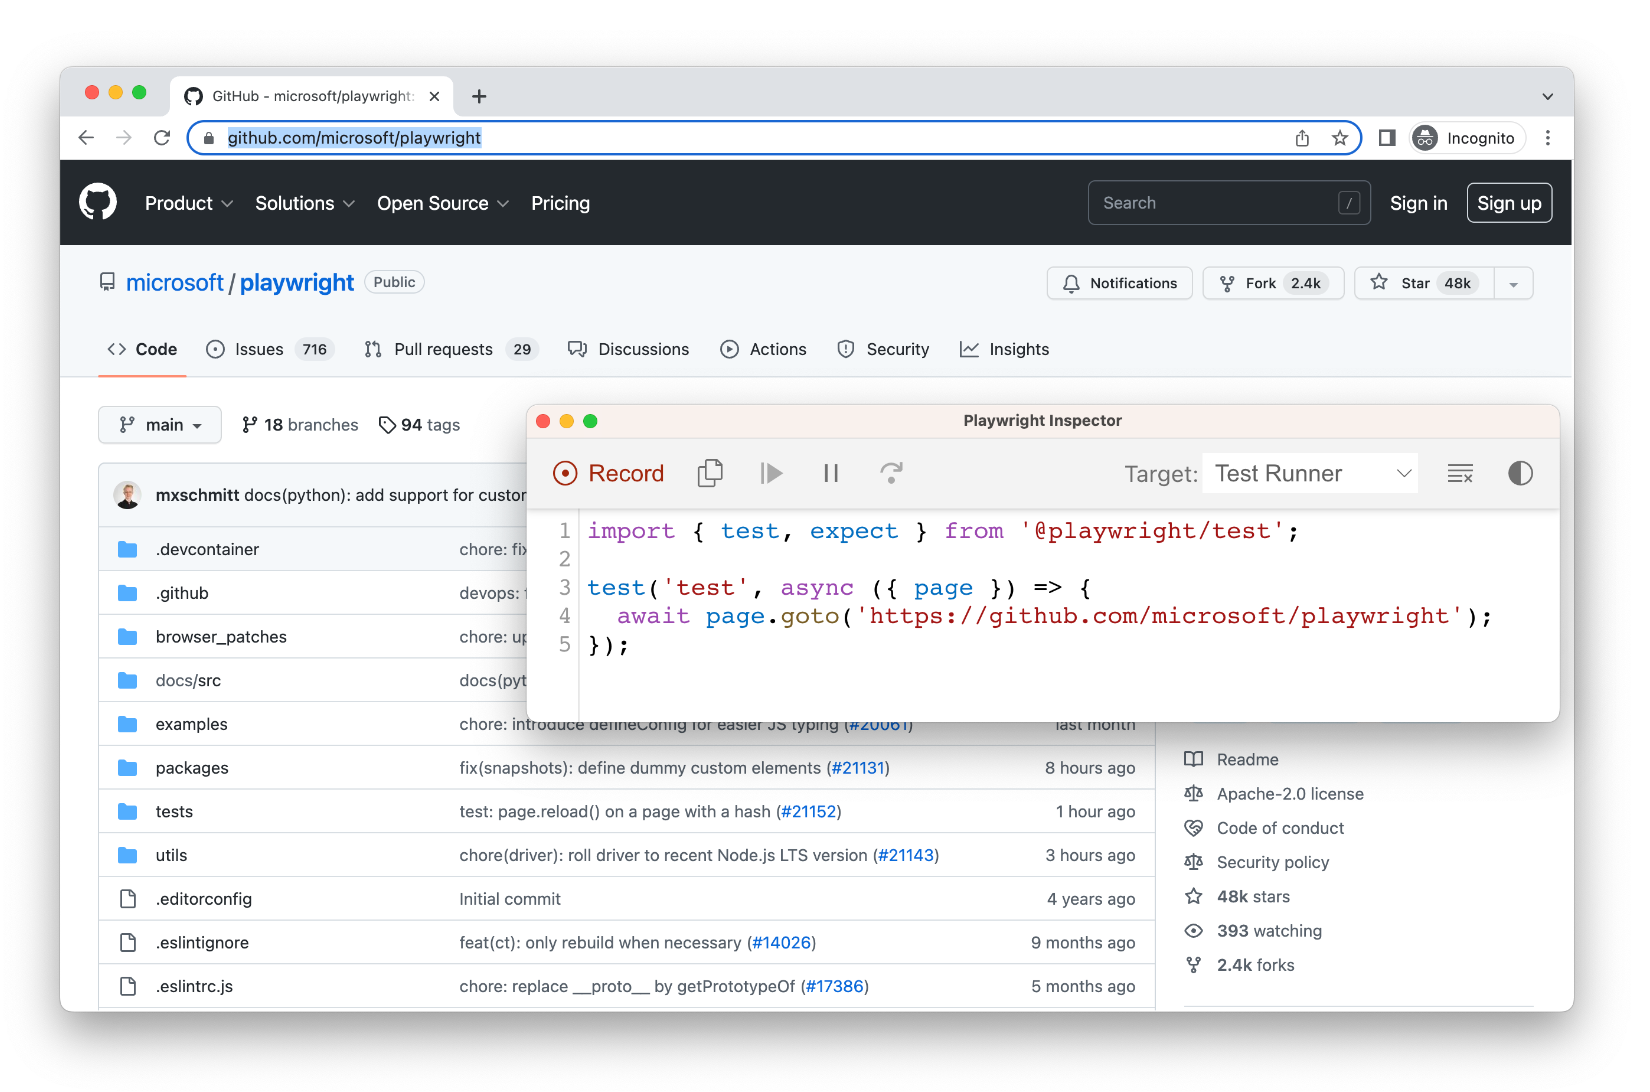Open the main branch selector dropdown
This screenshot has width=1650, height=1092.
[160, 425]
